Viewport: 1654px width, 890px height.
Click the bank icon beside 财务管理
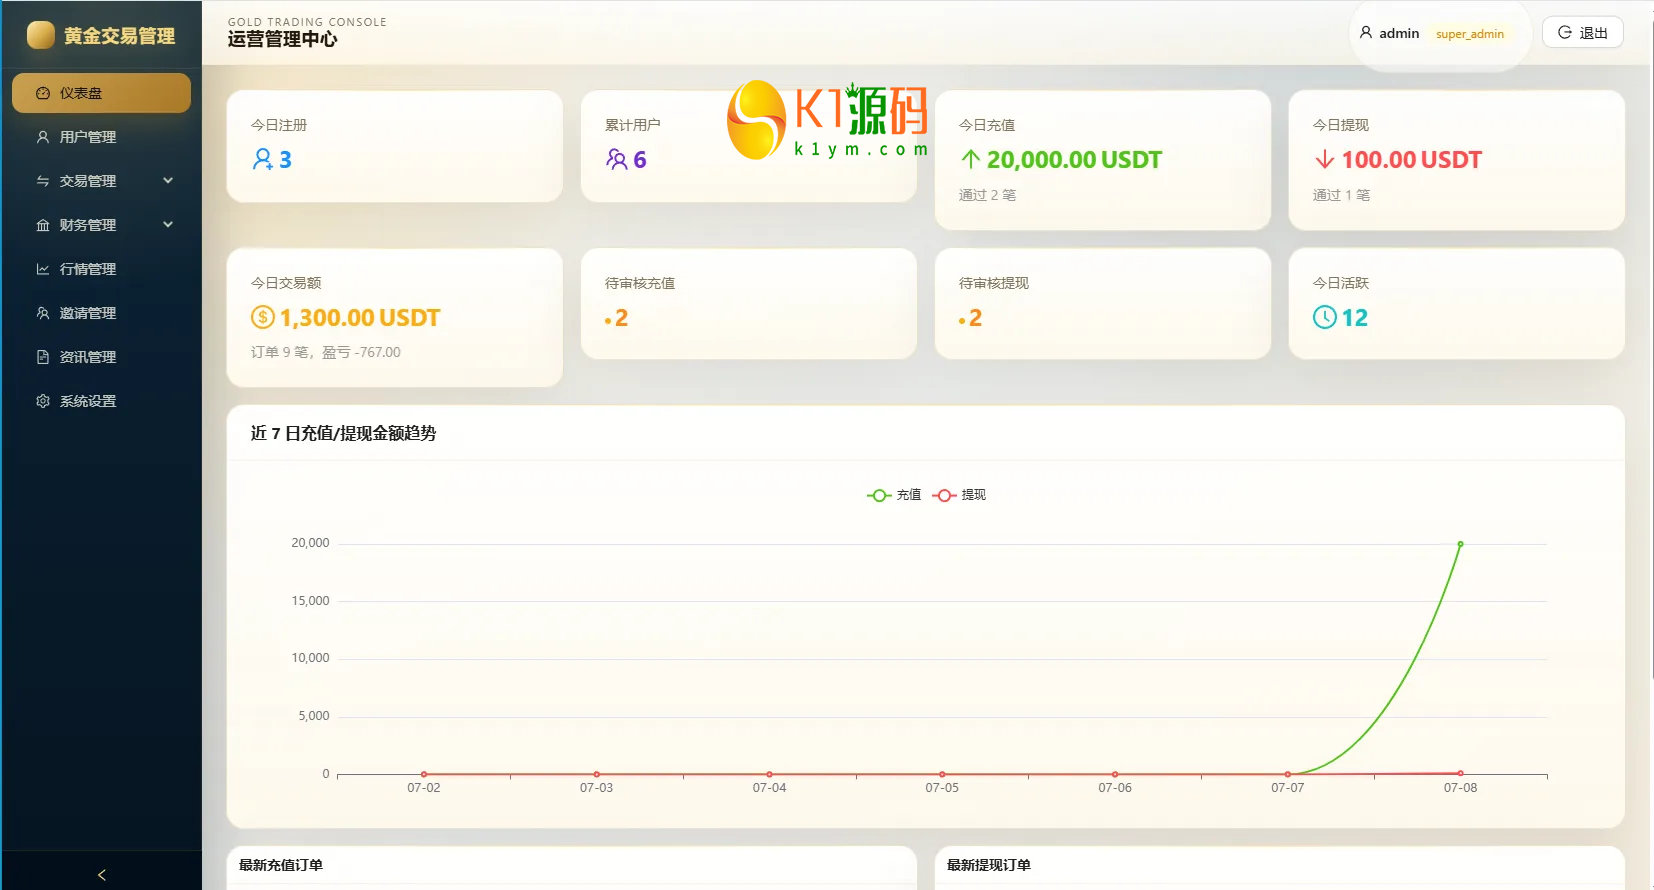[x=43, y=225]
